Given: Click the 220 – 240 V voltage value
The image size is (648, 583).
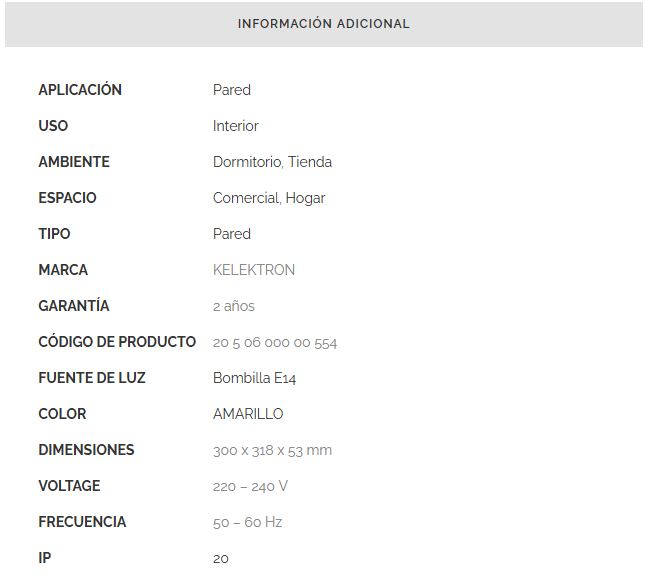Looking at the screenshot, I should click(x=250, y=486).
